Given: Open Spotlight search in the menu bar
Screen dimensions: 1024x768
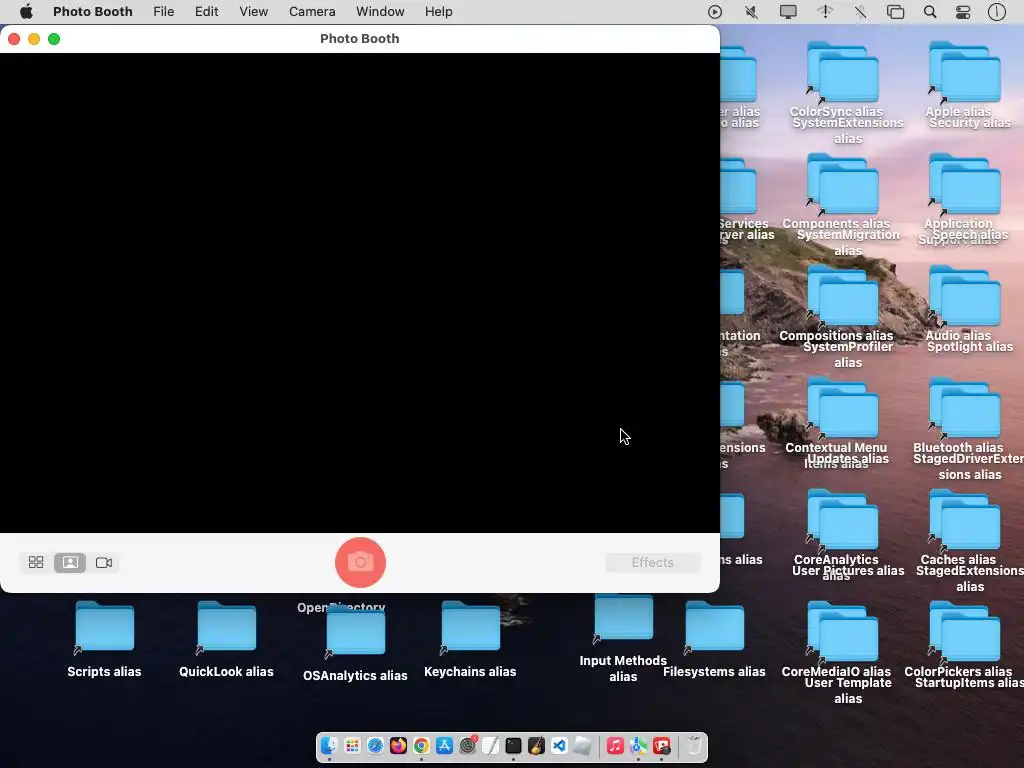Looking at the screenshot, I should (930, 12).
